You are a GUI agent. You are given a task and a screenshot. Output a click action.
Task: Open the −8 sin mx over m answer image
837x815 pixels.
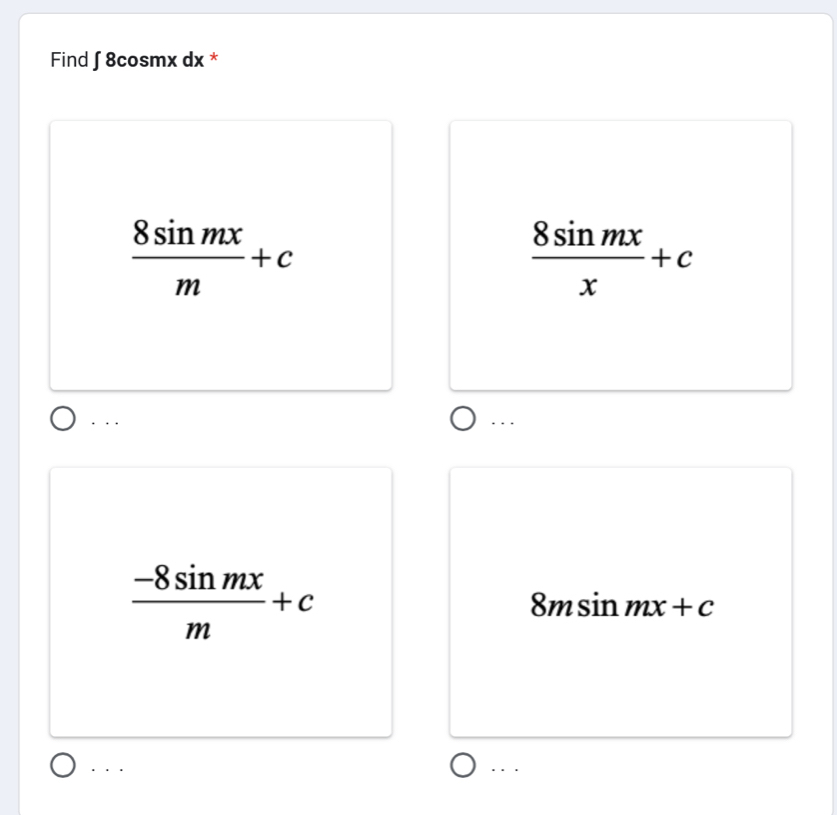click(x=221, y=602)
